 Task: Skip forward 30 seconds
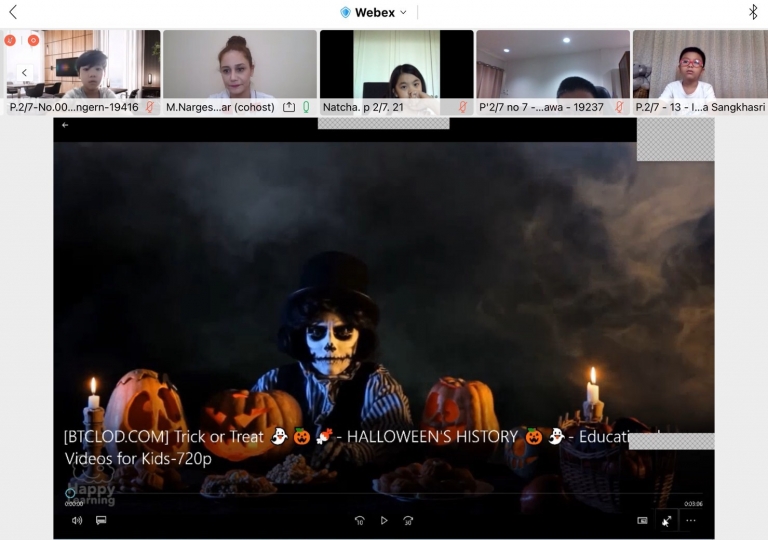[408, 521]
